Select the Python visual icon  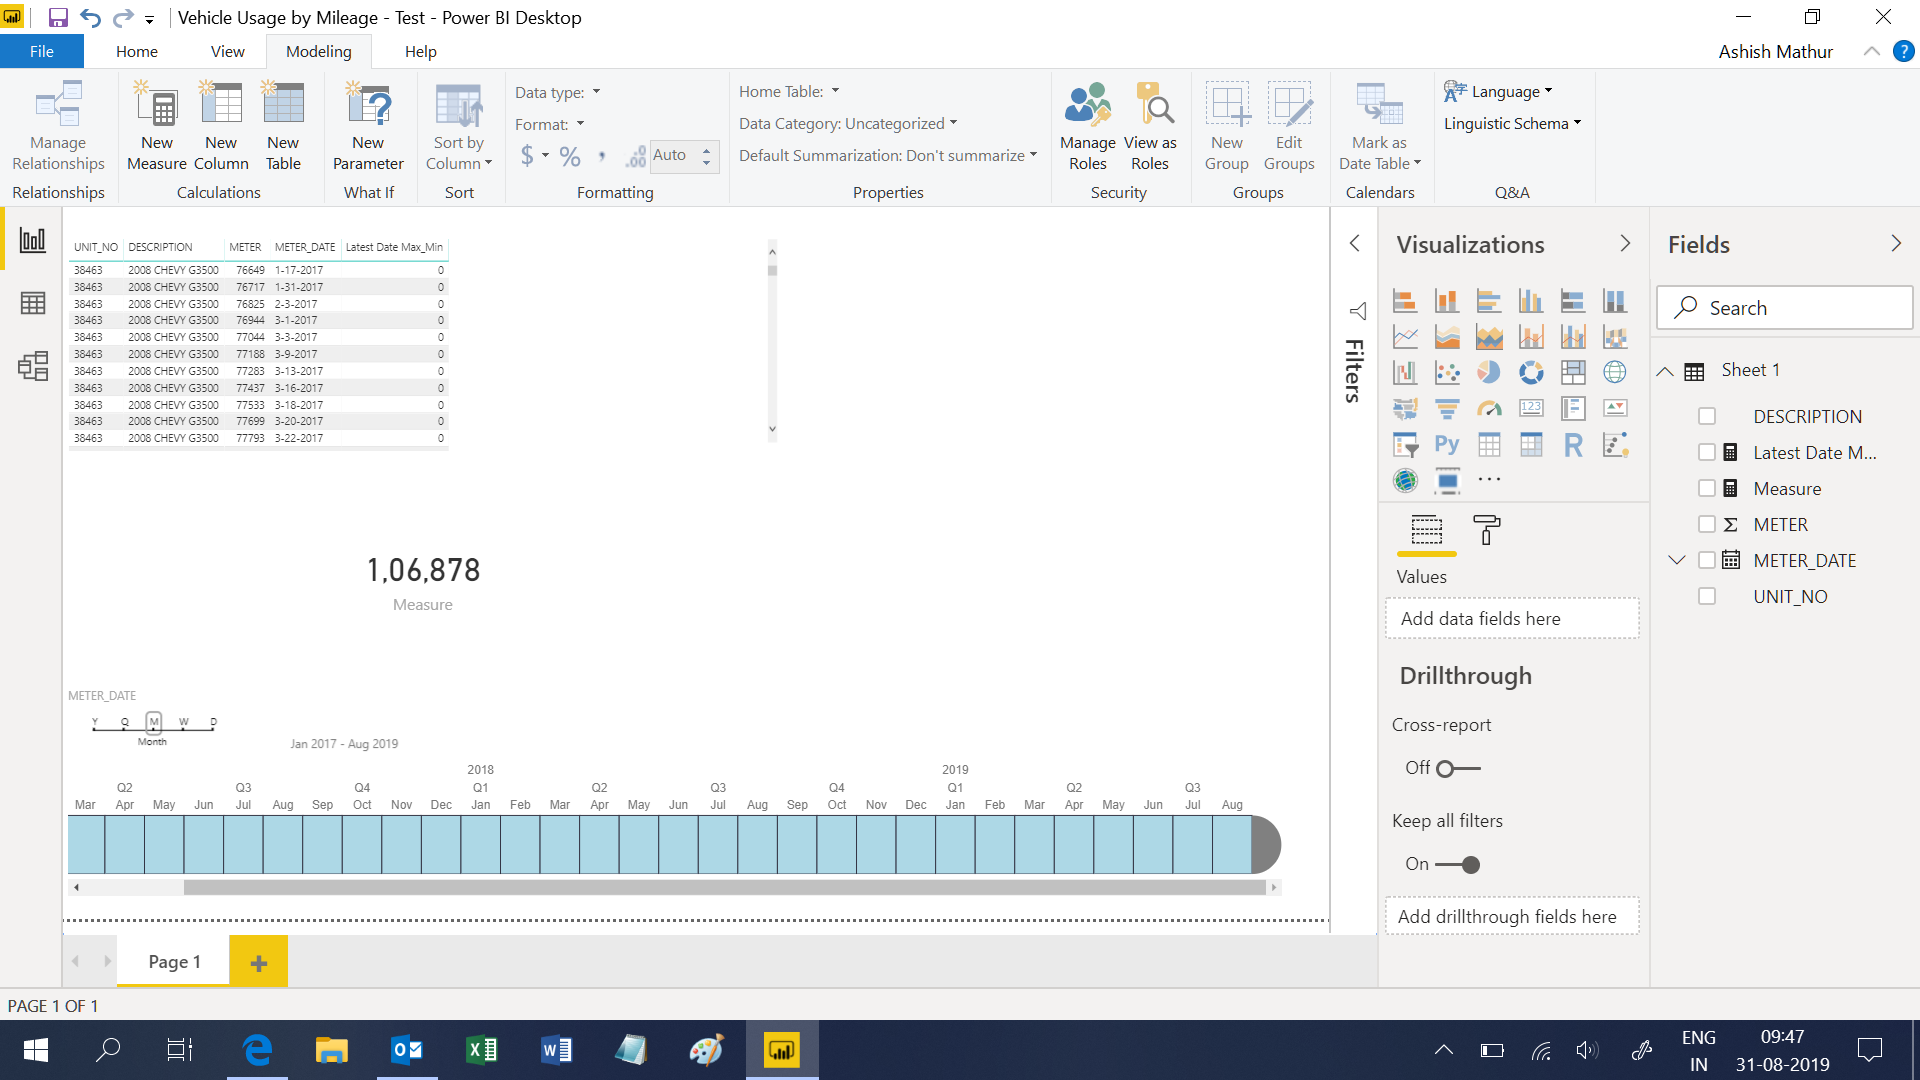tap(1447, 444)
